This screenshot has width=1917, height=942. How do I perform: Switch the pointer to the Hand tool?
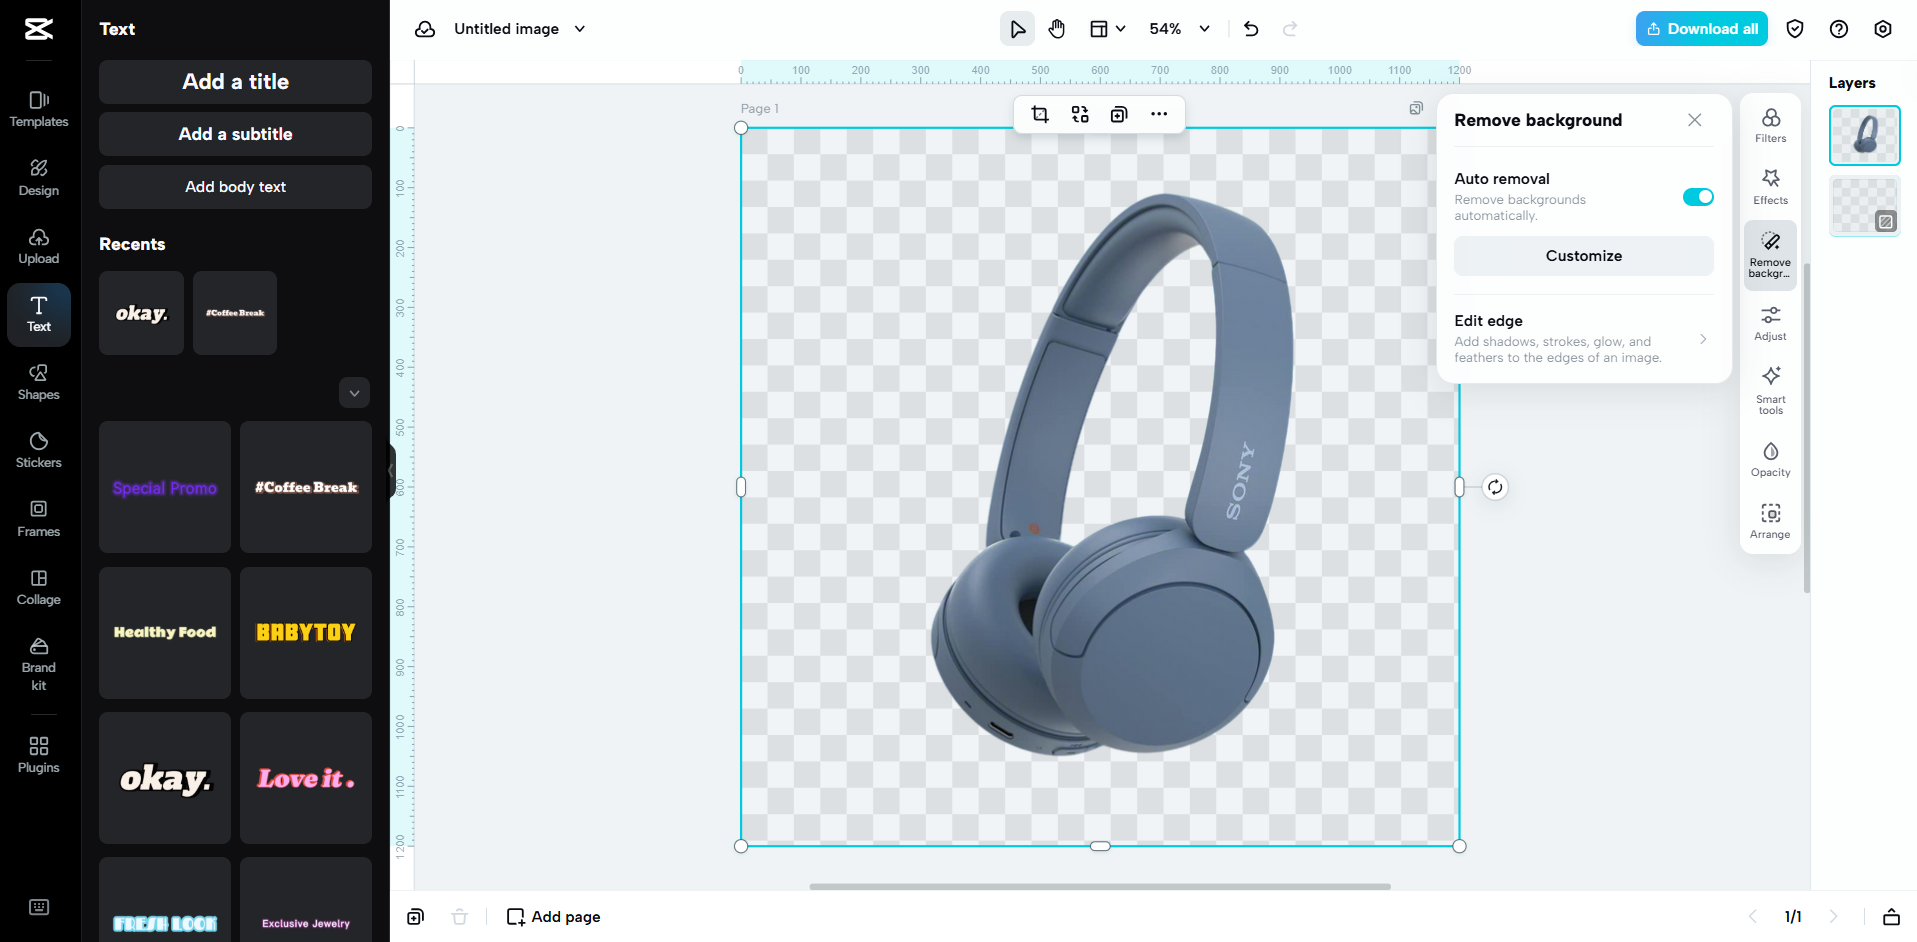[1056, 28]
